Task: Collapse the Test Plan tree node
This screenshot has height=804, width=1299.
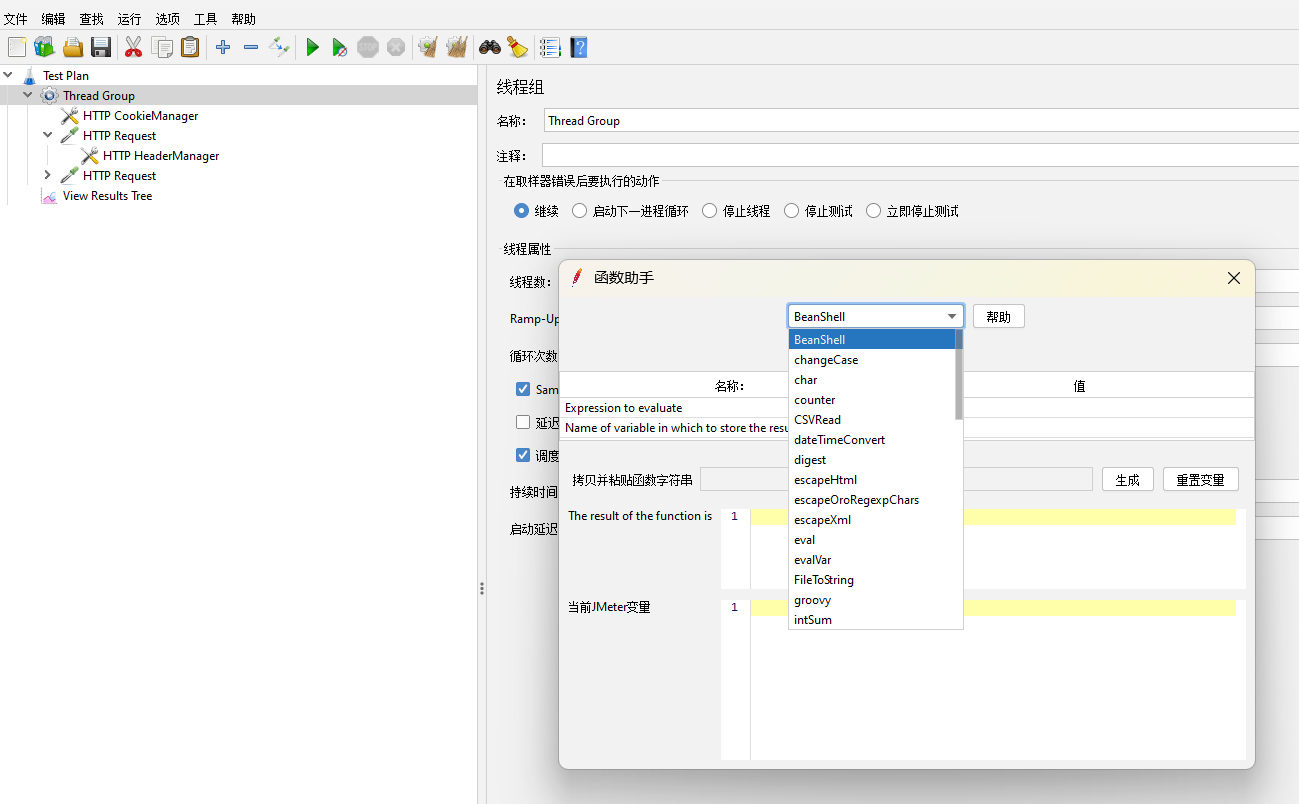Action: [x=8, y=75]
